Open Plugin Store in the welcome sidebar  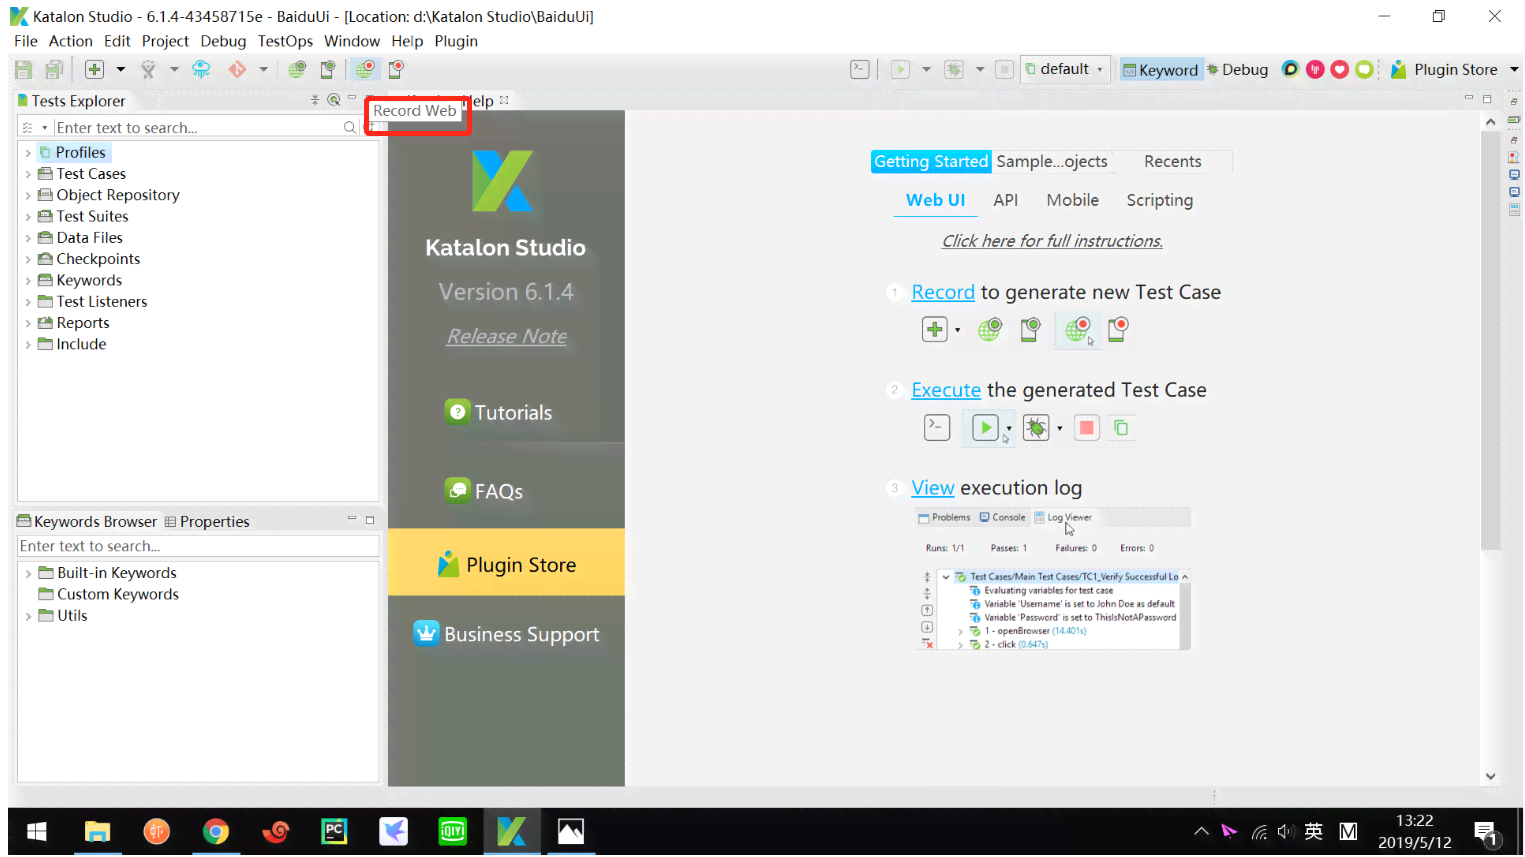point(506,563)
